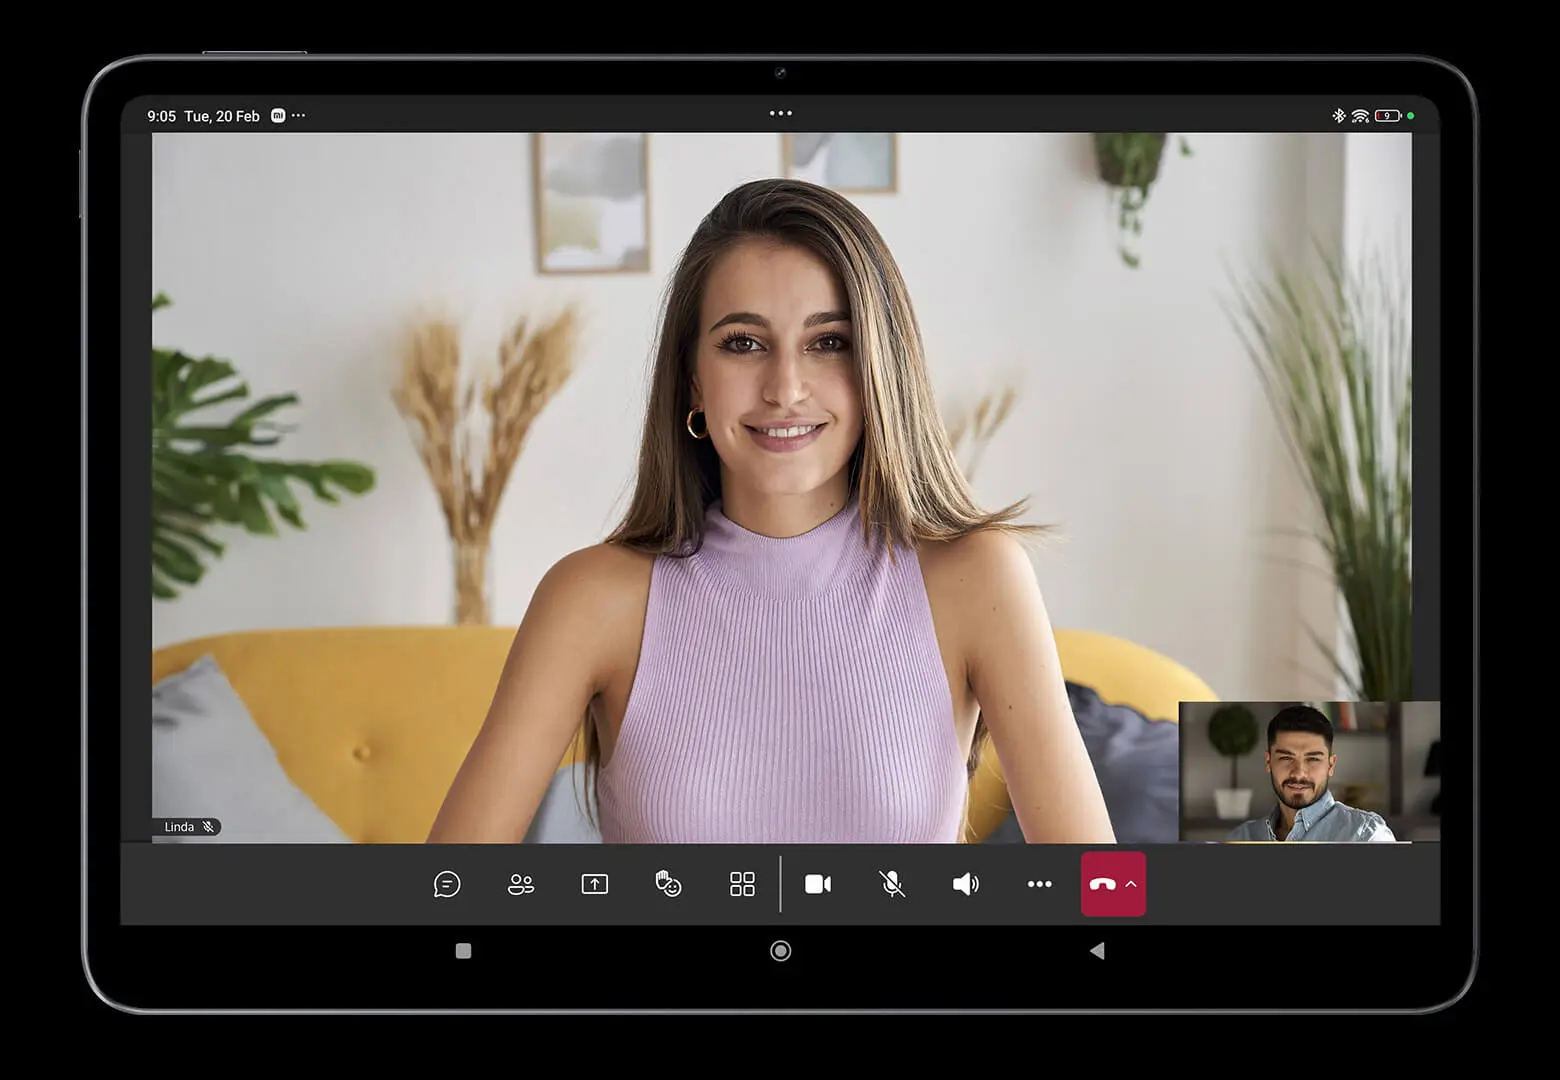Toggle Bluetooth from the status bar
1560x1080 pixels.
point(1338,115)
